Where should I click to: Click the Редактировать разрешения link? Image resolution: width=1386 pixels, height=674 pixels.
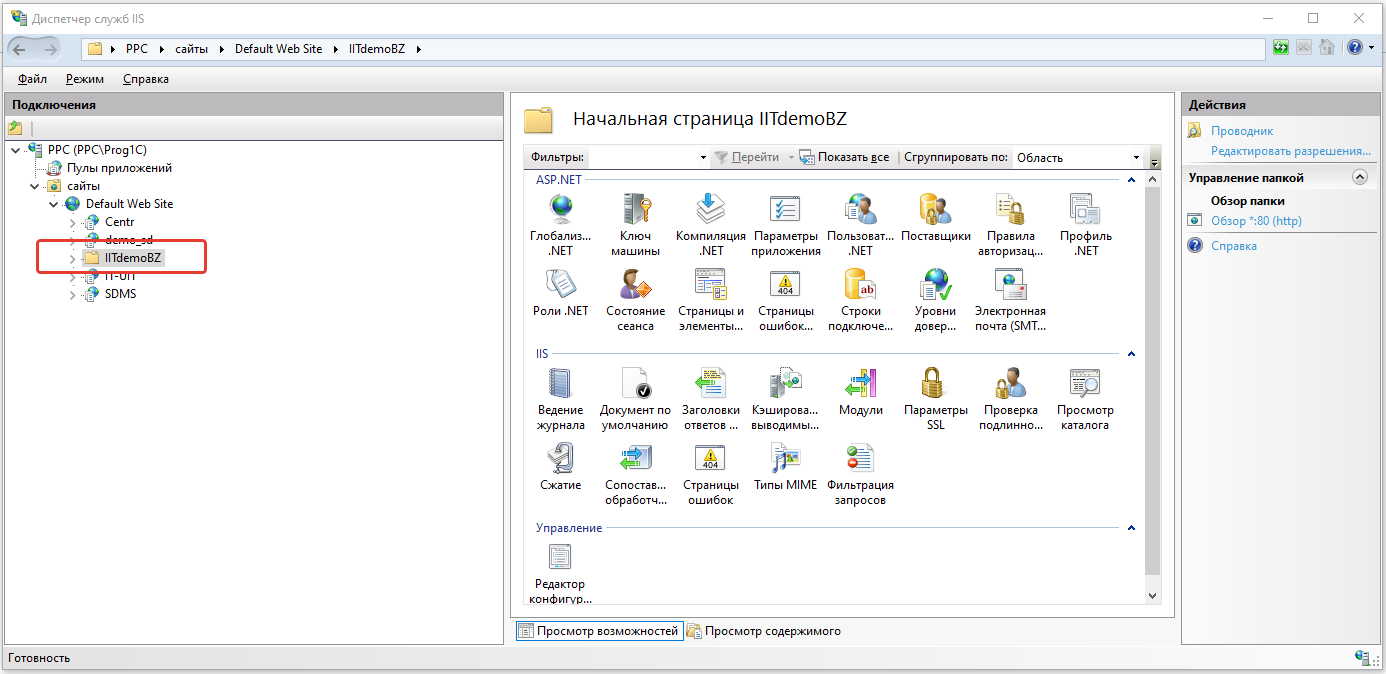[1290, 151]
